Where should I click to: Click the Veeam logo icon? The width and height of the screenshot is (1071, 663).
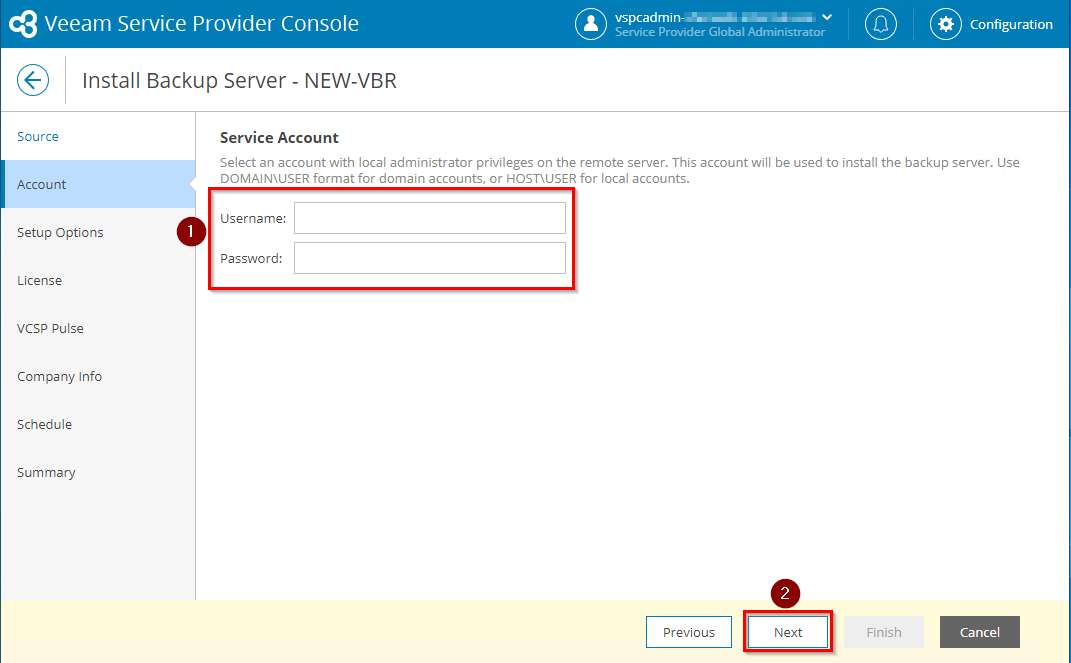pyautogui.click(x=23, y=24)
